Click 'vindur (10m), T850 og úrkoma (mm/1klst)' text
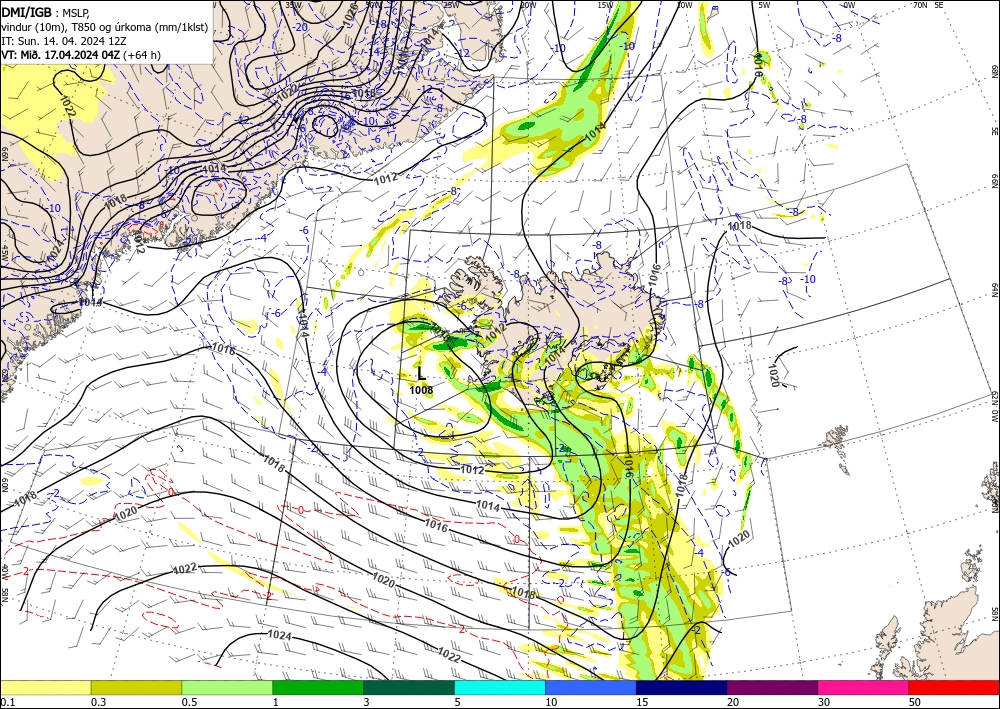 click(105, 26)
